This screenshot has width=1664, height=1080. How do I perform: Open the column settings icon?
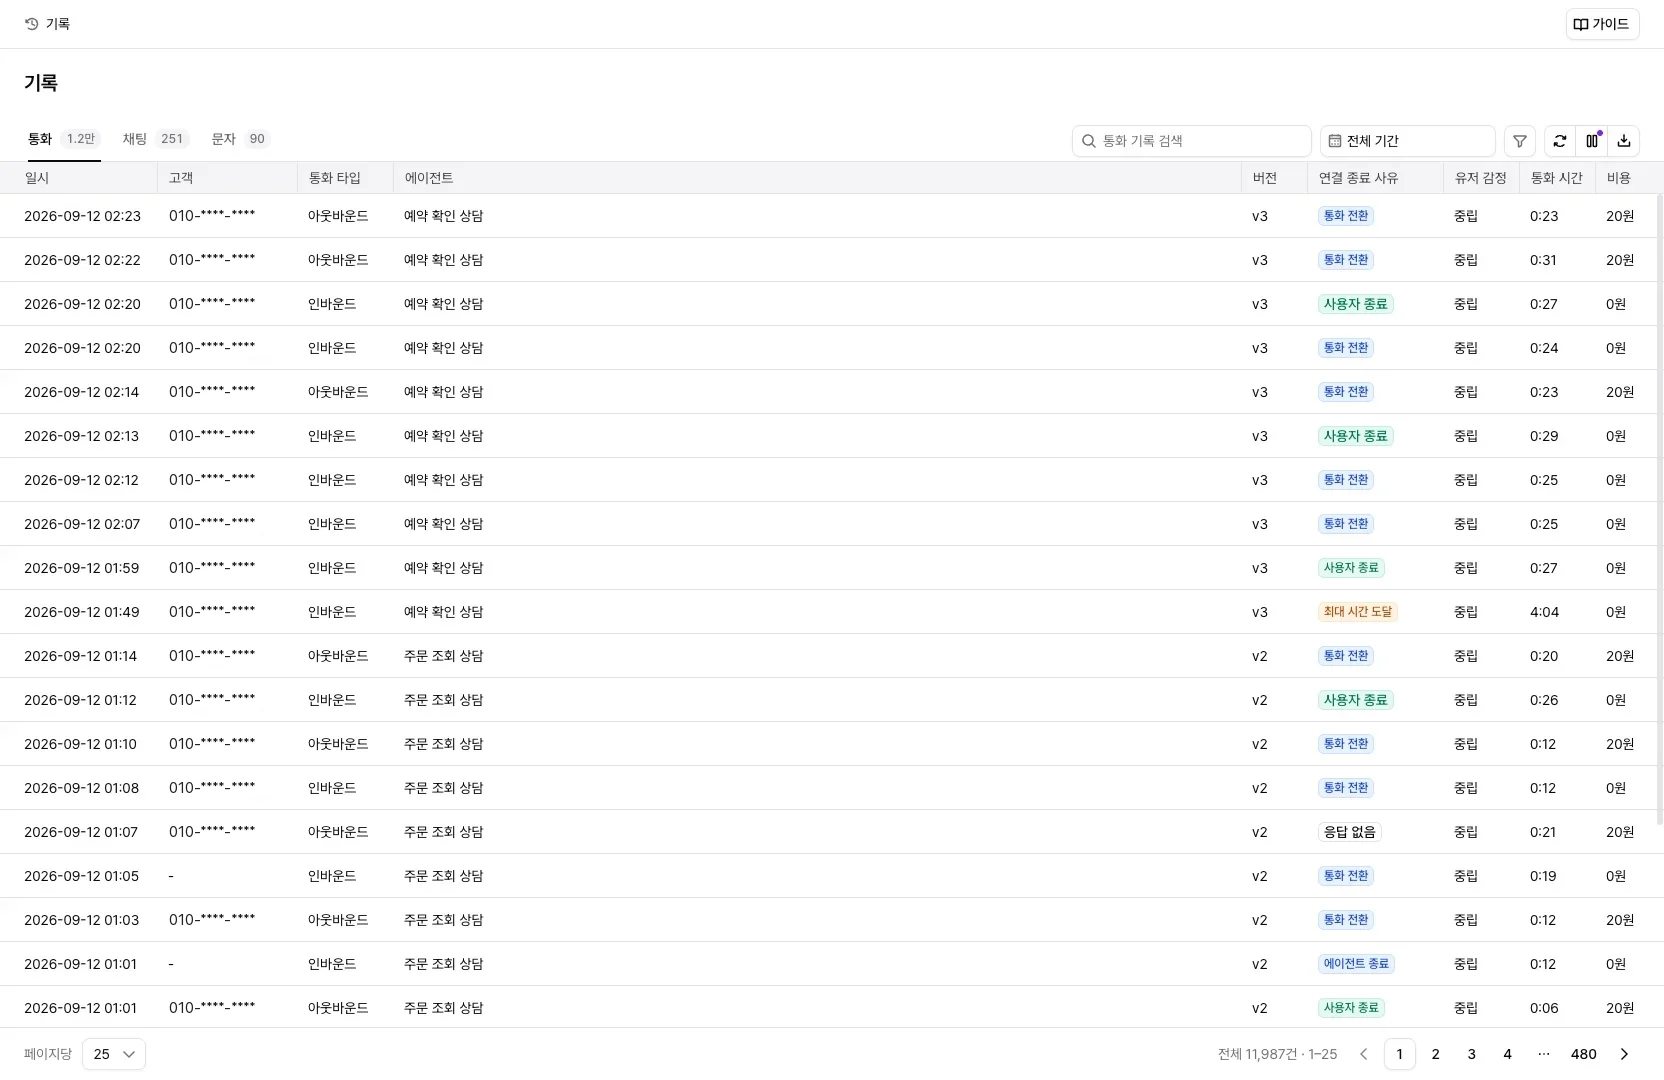point(1592,141)
